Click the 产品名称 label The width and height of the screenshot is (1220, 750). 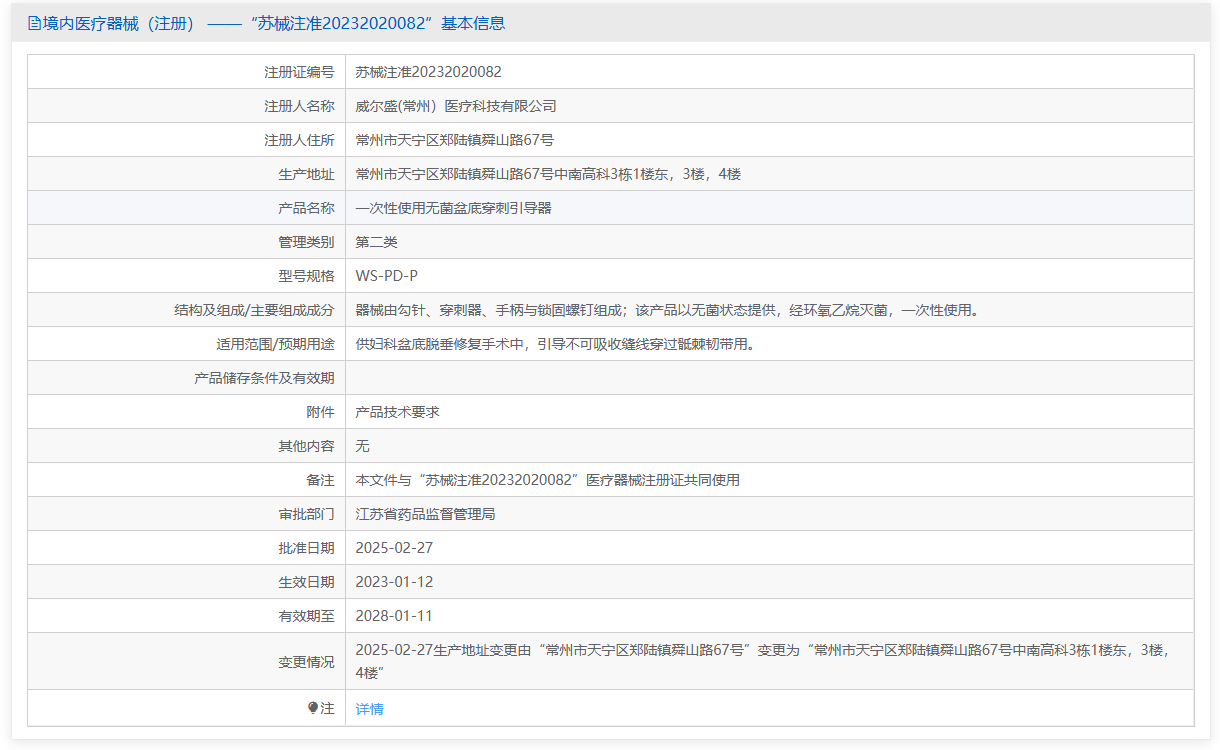(x=306, y=208)
